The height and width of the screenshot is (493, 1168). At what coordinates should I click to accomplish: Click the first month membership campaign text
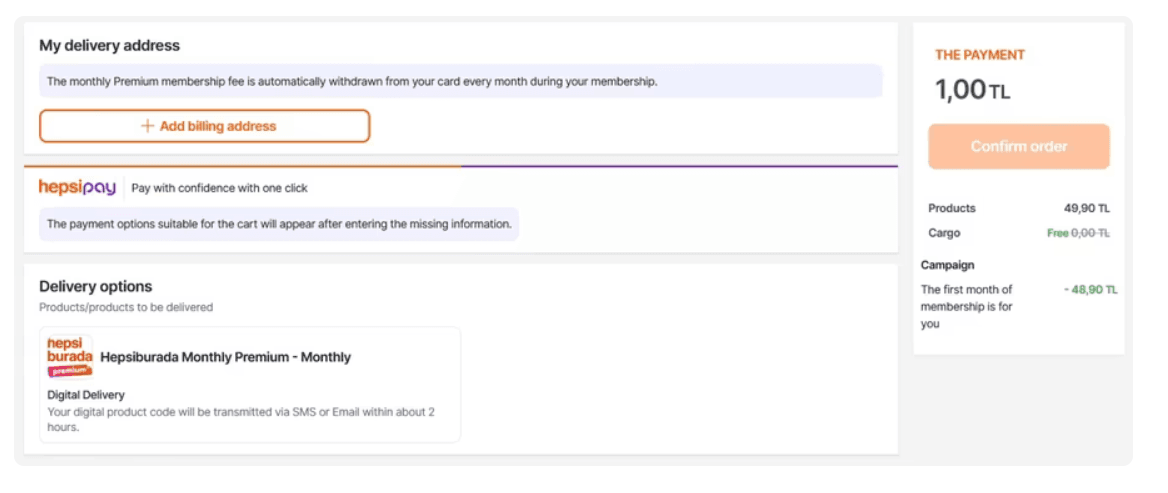(x=967, y=307)
